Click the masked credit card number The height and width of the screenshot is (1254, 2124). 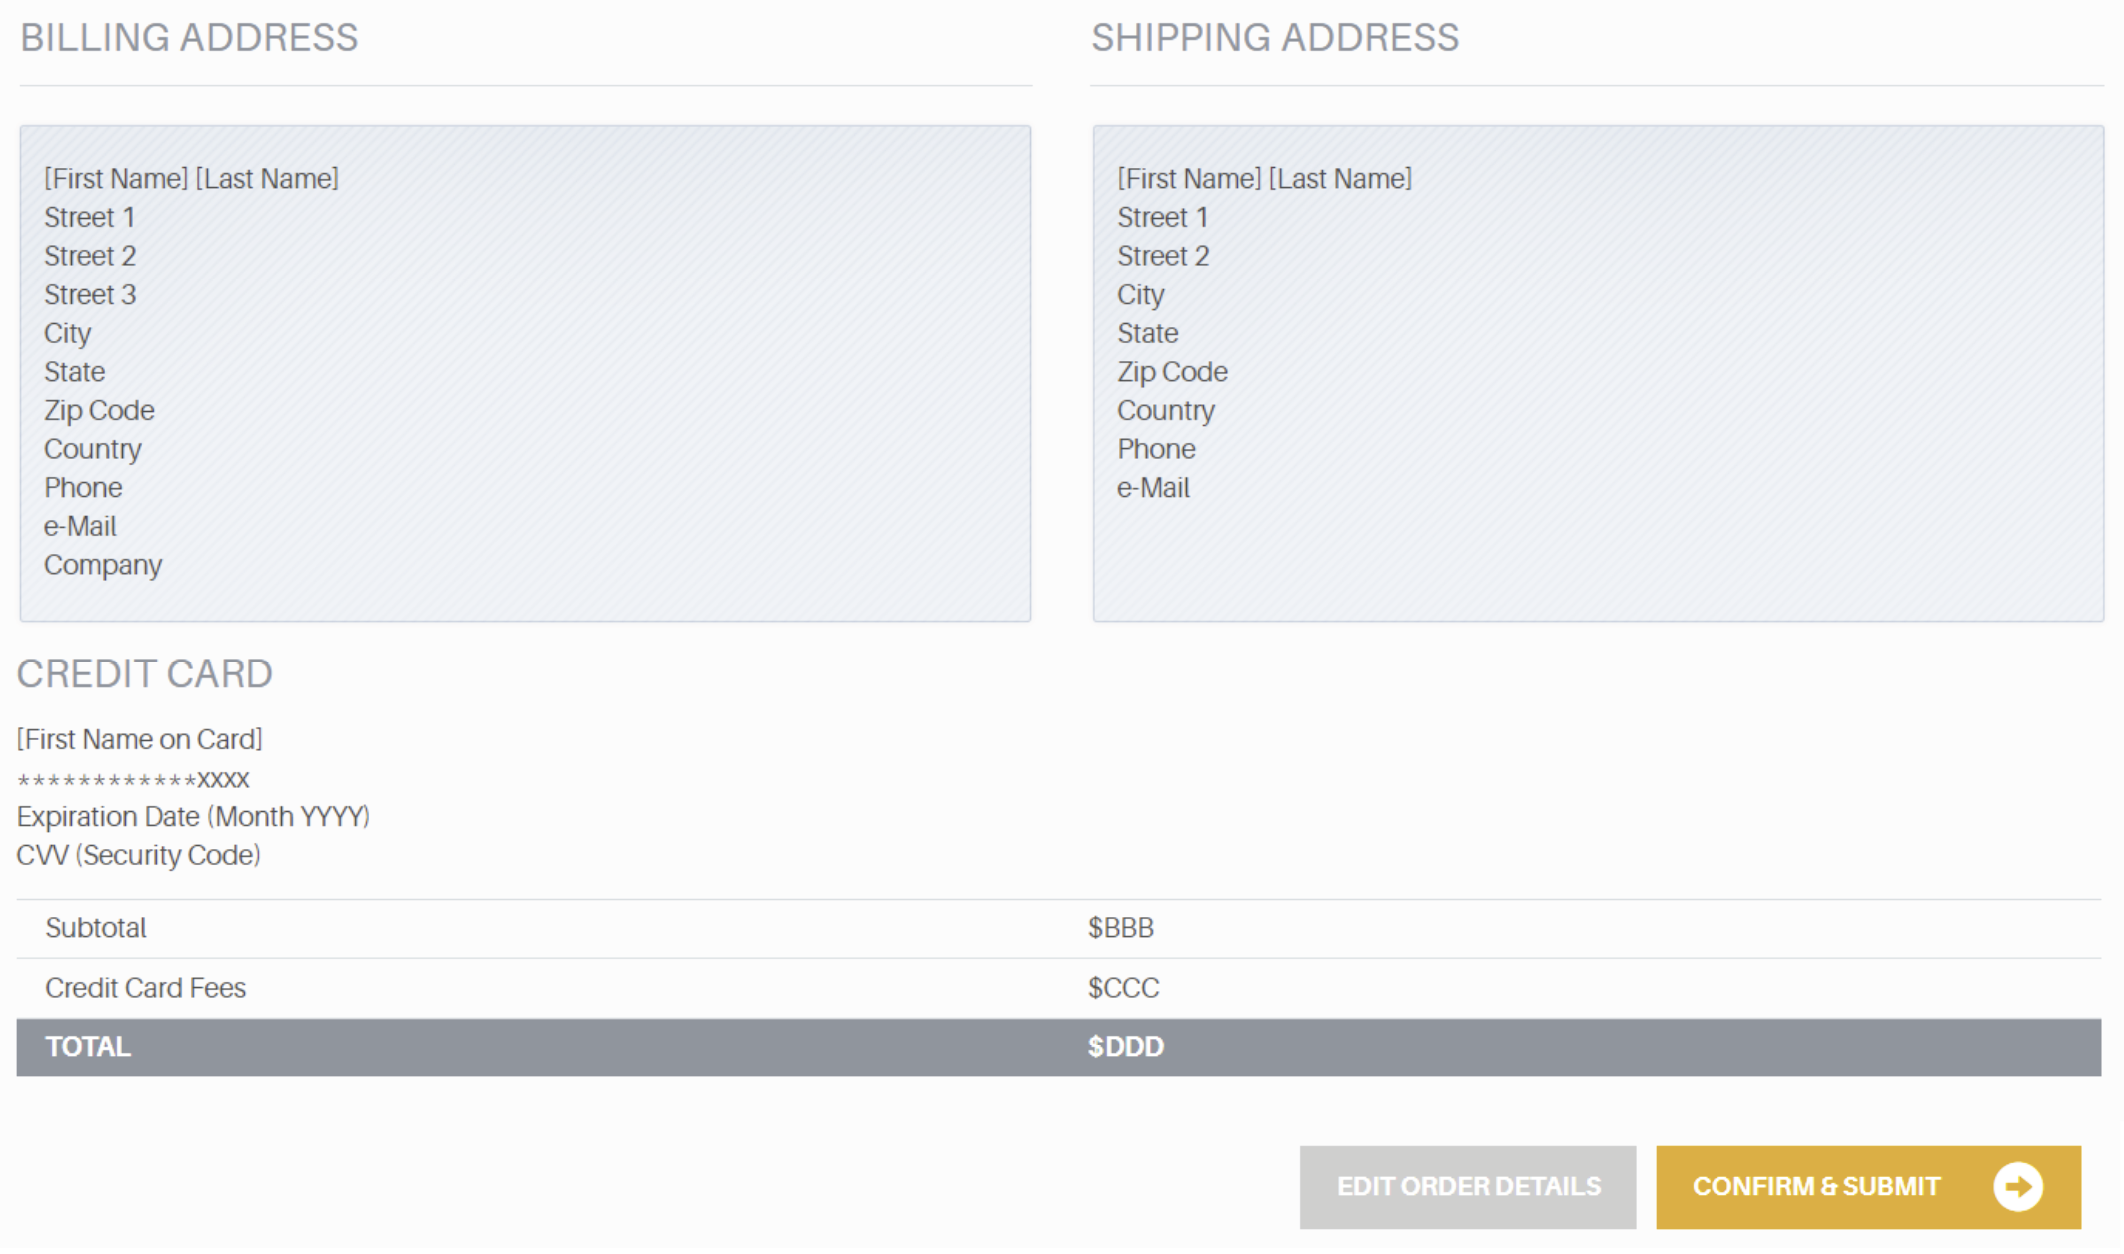click(x=133, y=780)
